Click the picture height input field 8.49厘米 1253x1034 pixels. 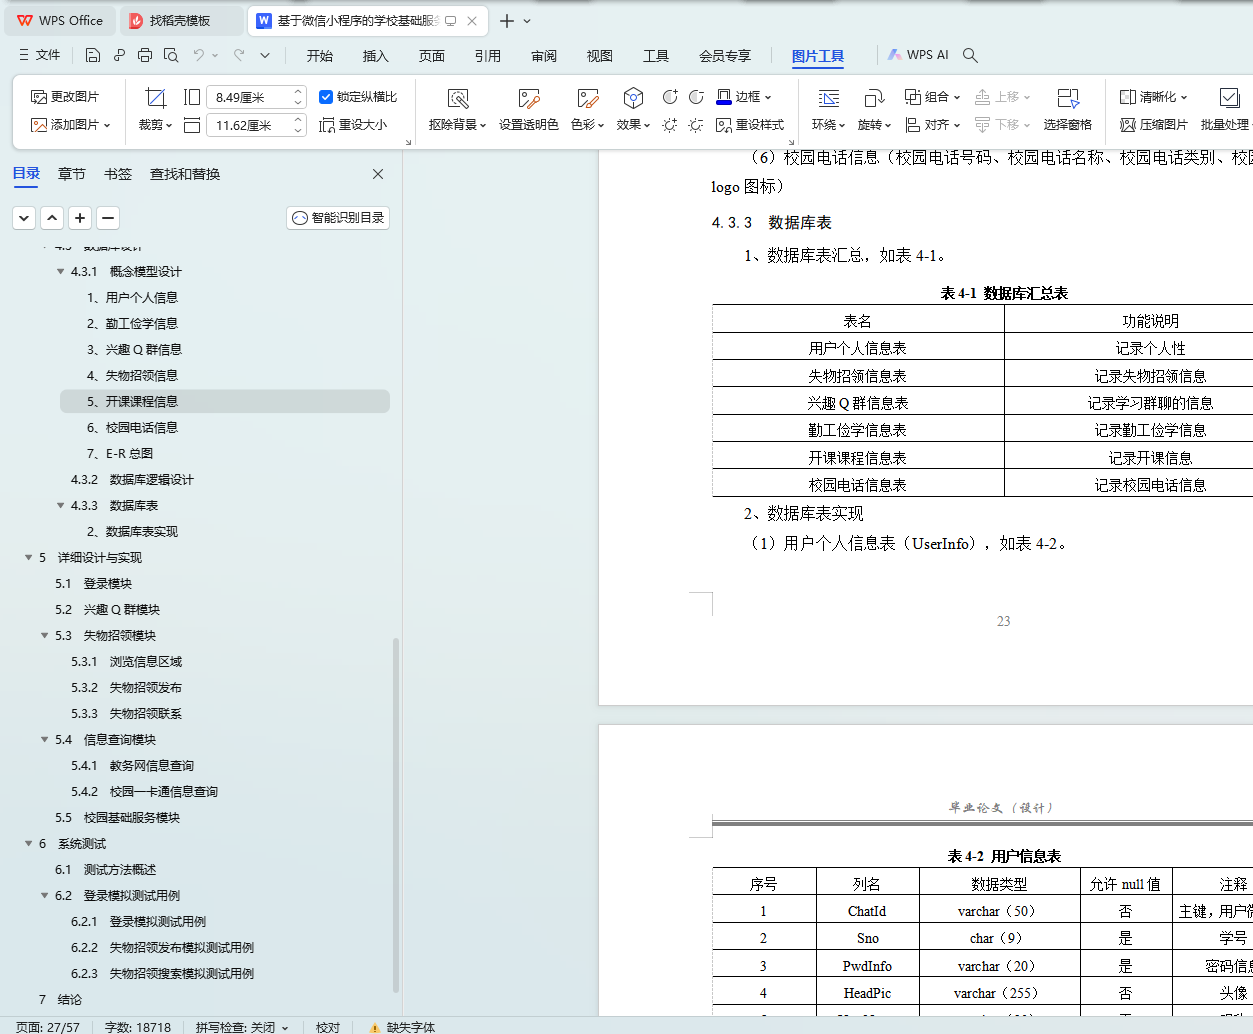point(249,97)
